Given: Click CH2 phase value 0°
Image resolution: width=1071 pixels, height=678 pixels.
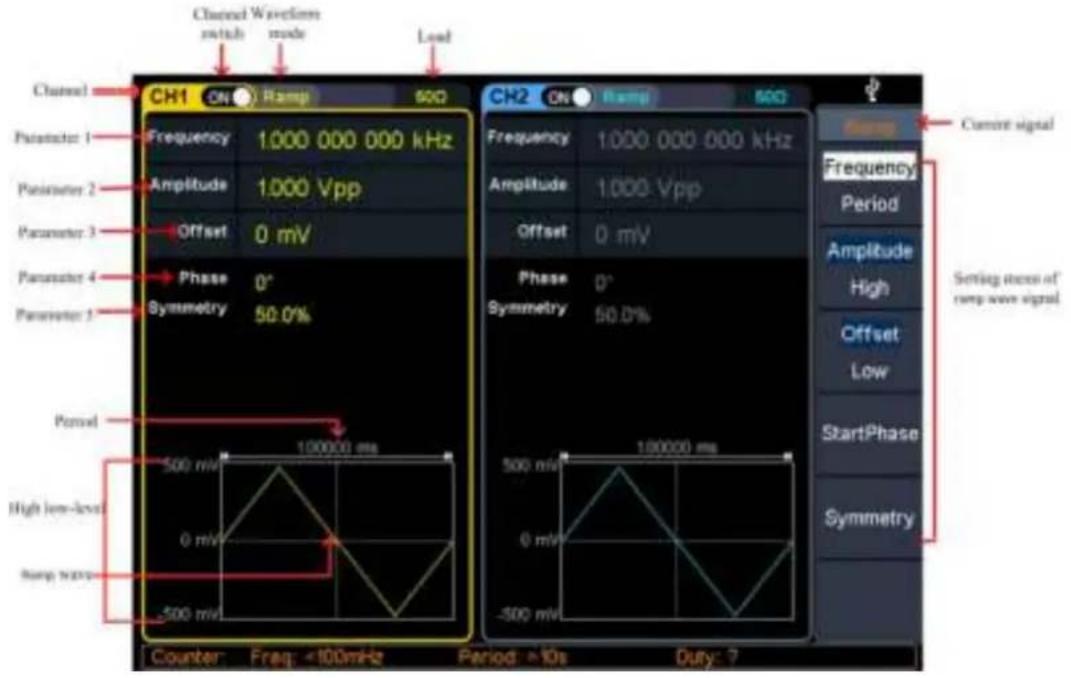Looking at the screenshot, I should pyautogui.click(x=603, y=283).
